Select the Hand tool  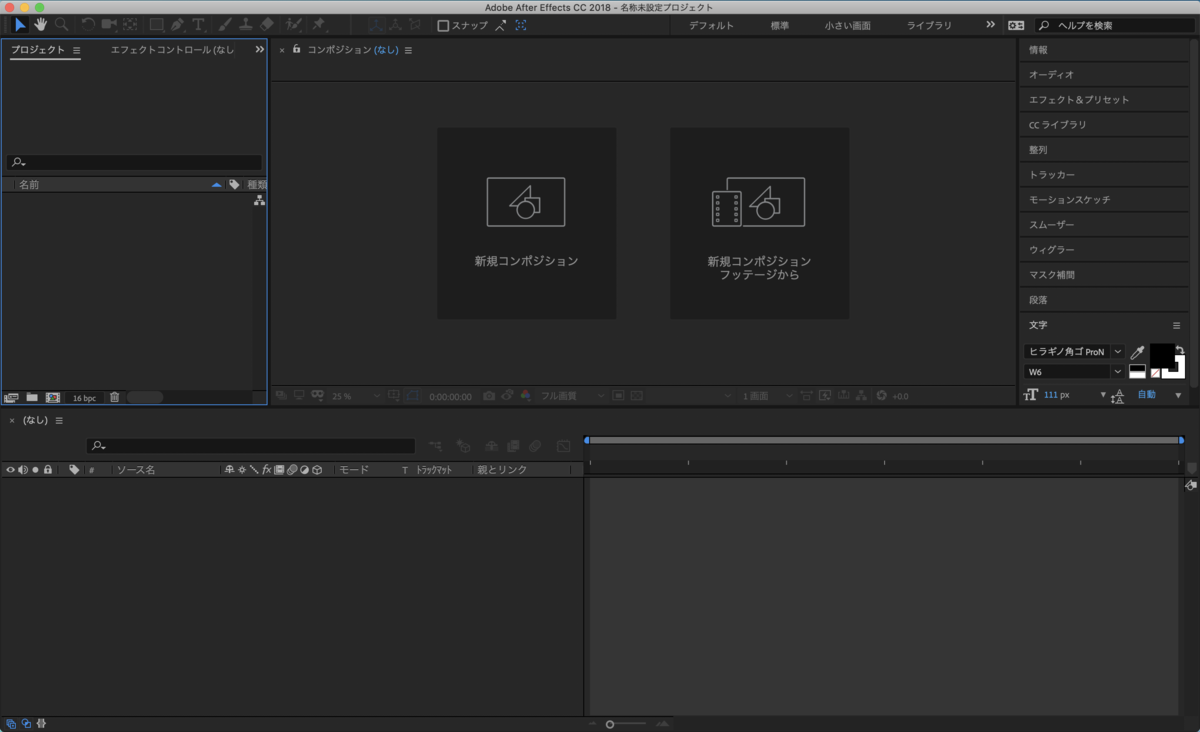pyautogui.click(x=41, y=24)
